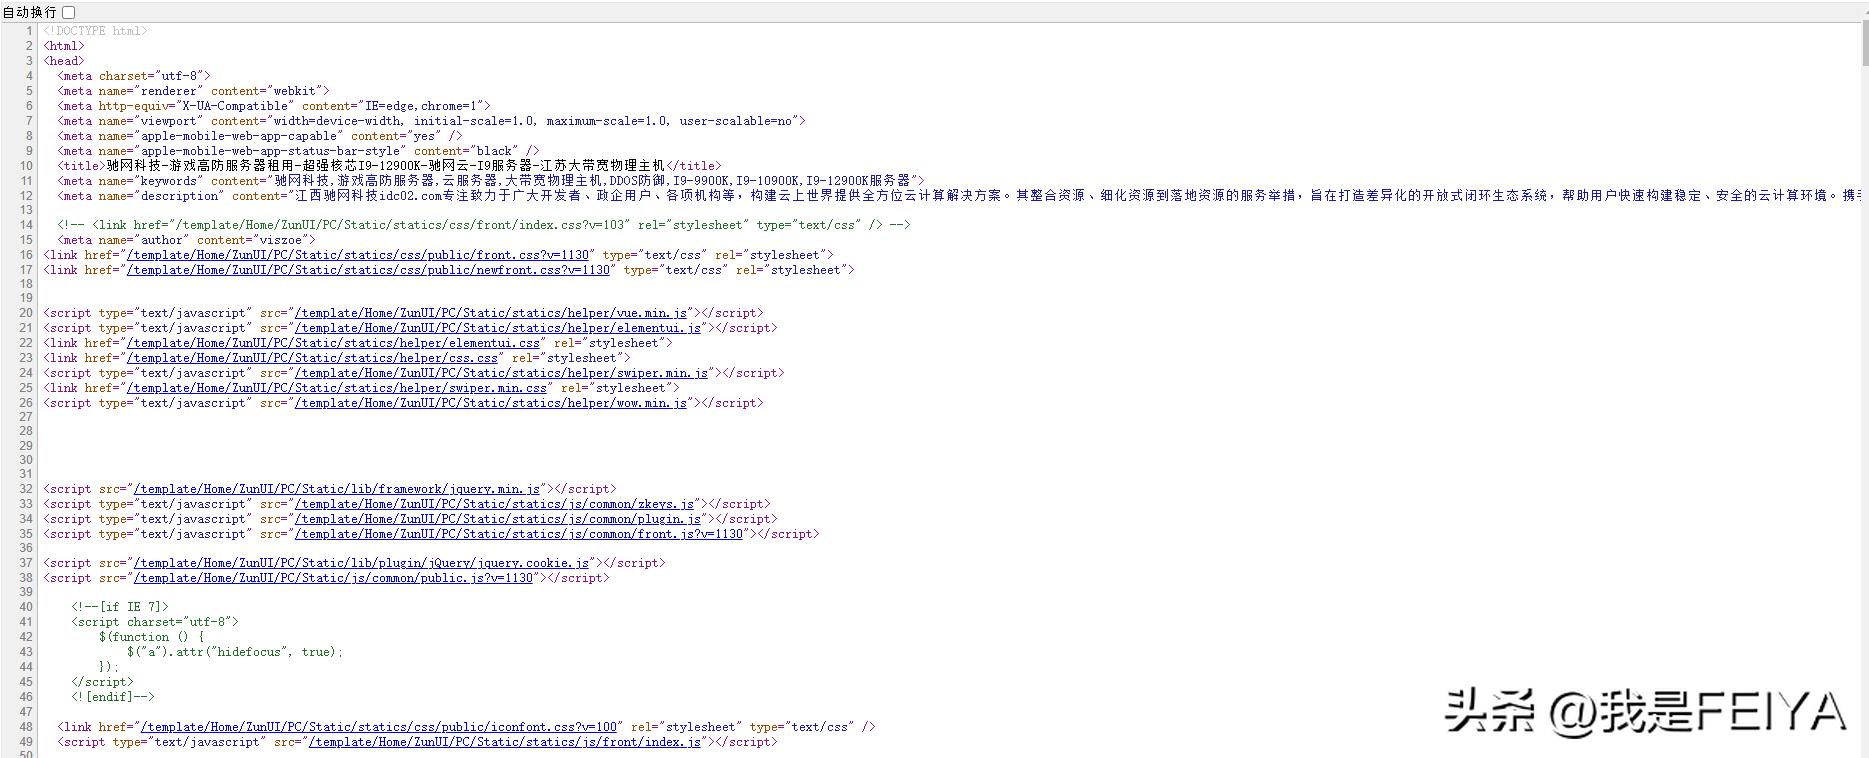Image resolution: width=1869 pixels, height=758 pixels.
Task: Open the front.css?v=1130 stylesheet link
Action: 358,255
